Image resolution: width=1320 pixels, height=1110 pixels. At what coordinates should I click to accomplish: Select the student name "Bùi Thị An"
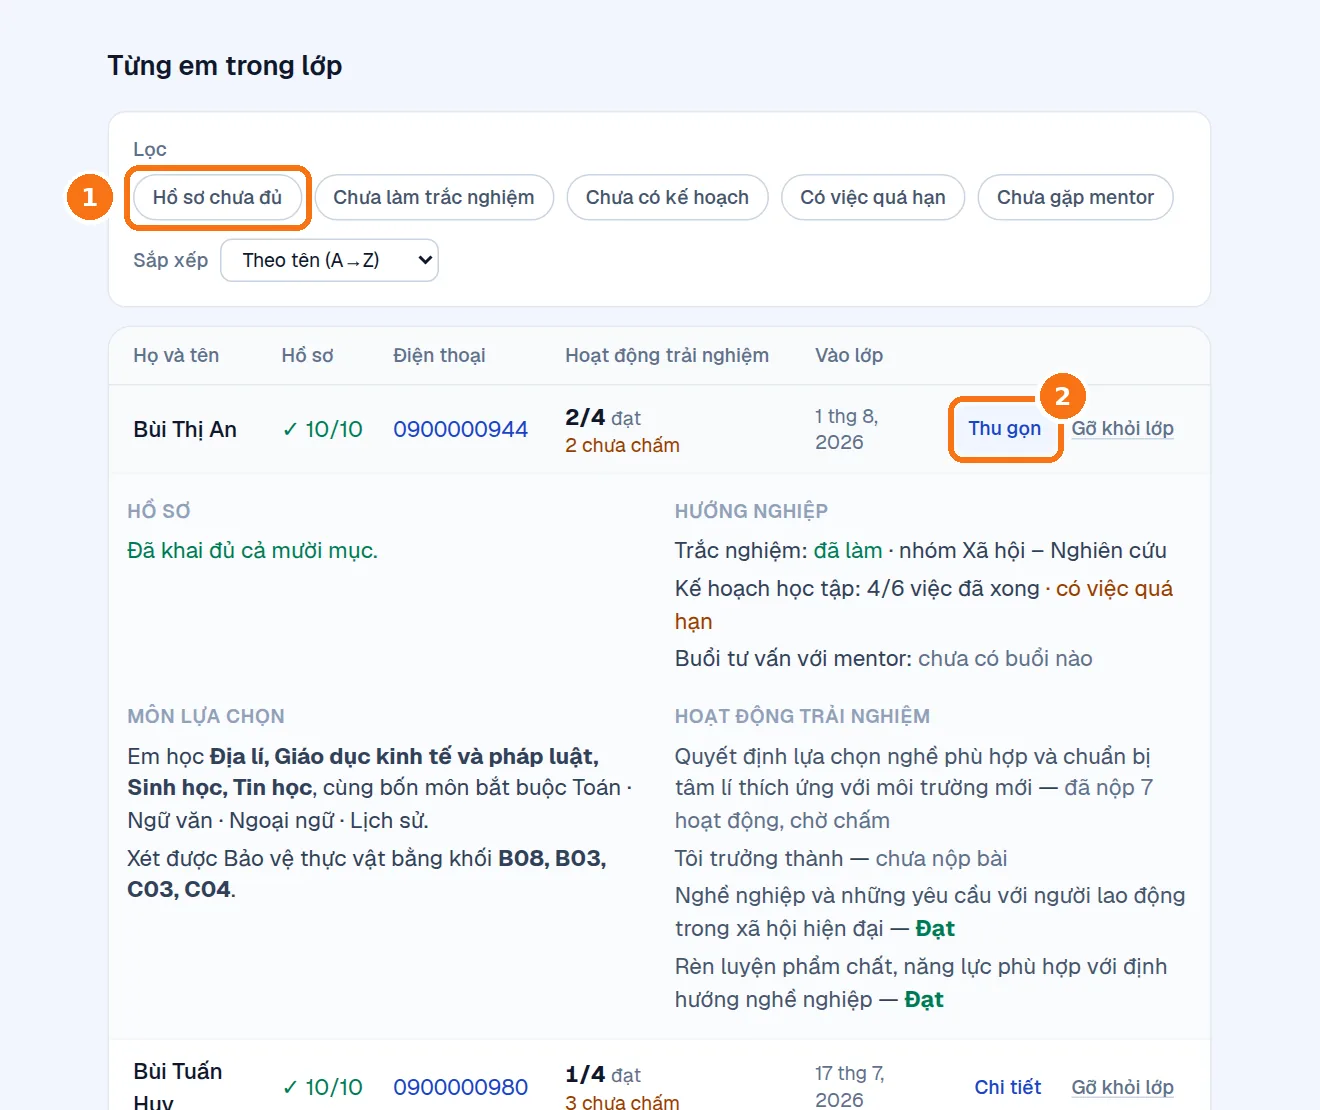[x=185, y=430]
